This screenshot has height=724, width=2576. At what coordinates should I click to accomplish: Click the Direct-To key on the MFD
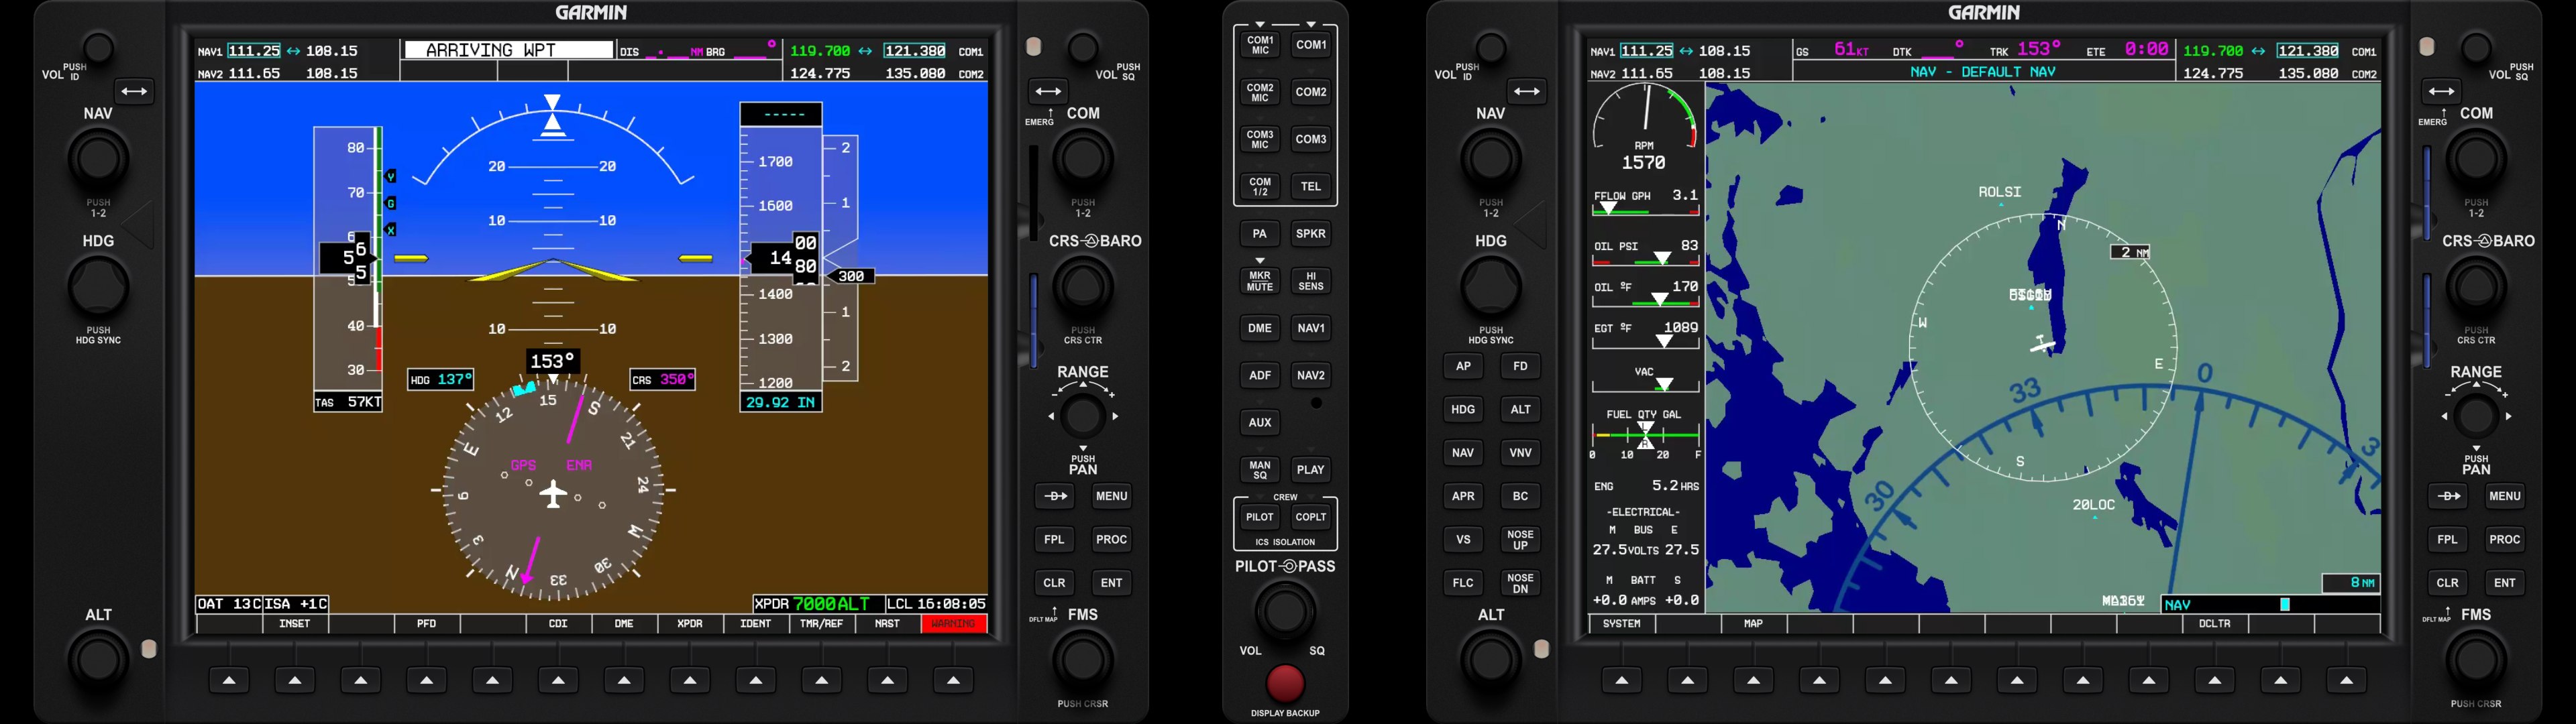coord(2447,496)
